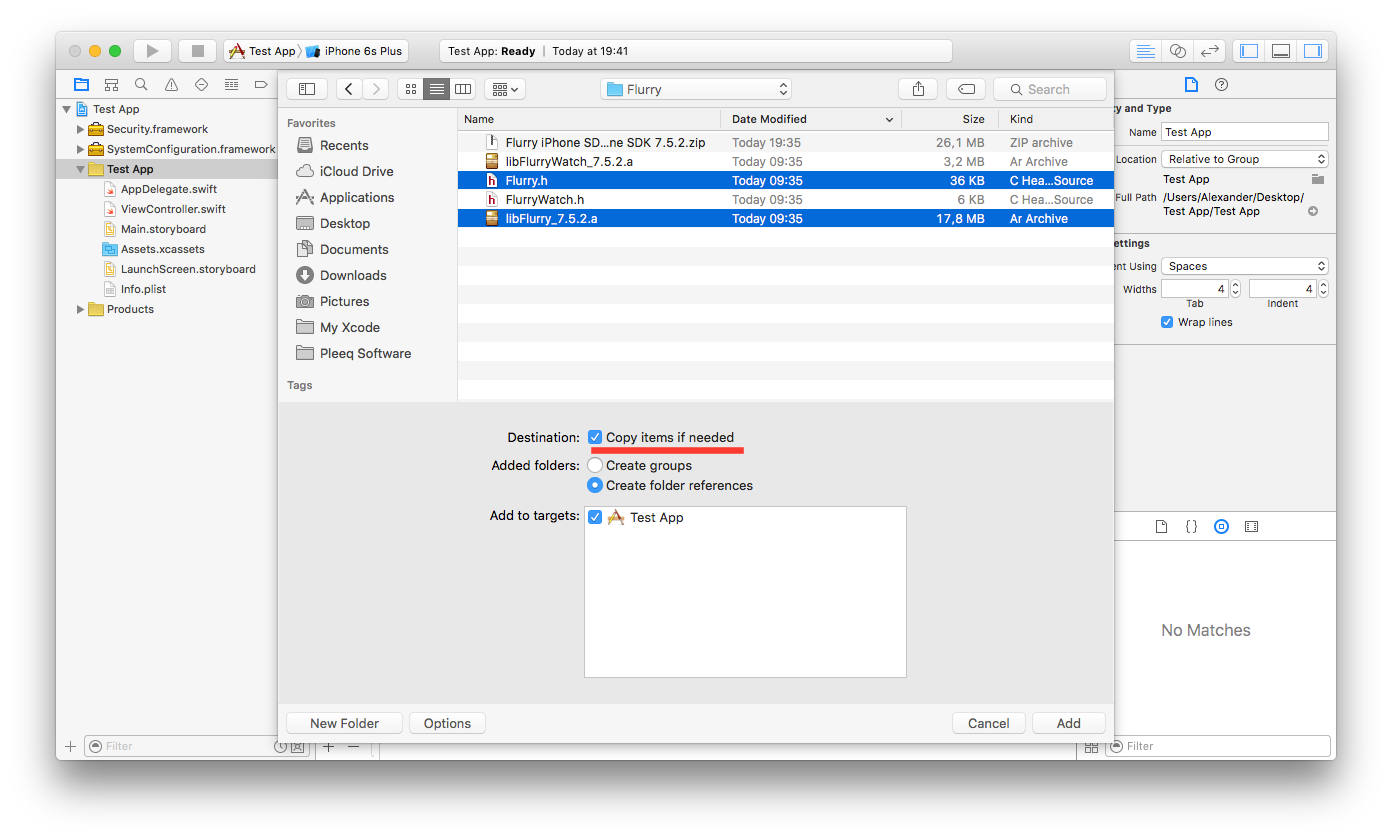This screenshot has width=1392, height=840.
Task: Show the Quick Help inspector tab
Action: (x=1221, y=85)
